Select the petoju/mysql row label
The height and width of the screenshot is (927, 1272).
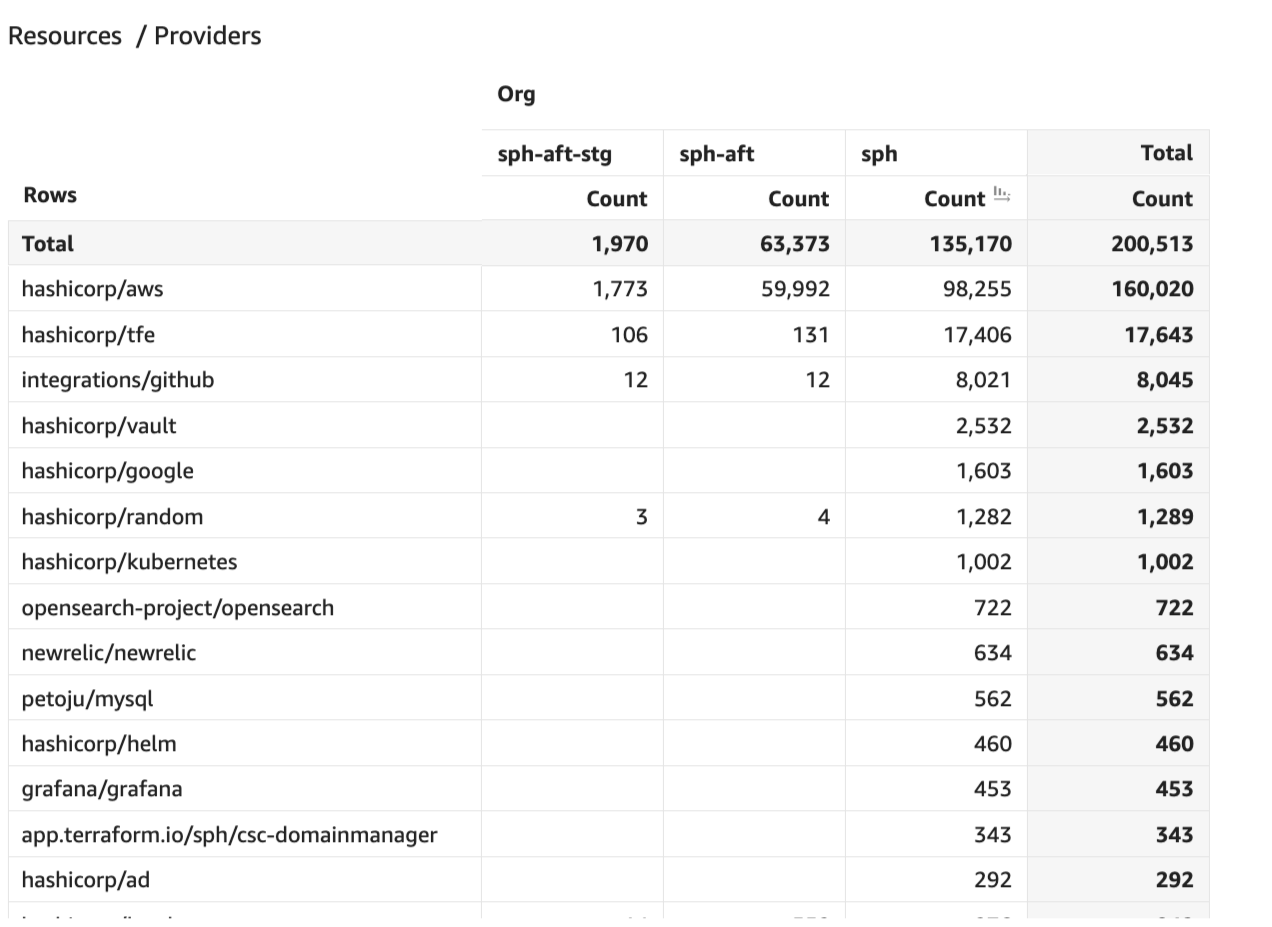(x=88, y=699)
